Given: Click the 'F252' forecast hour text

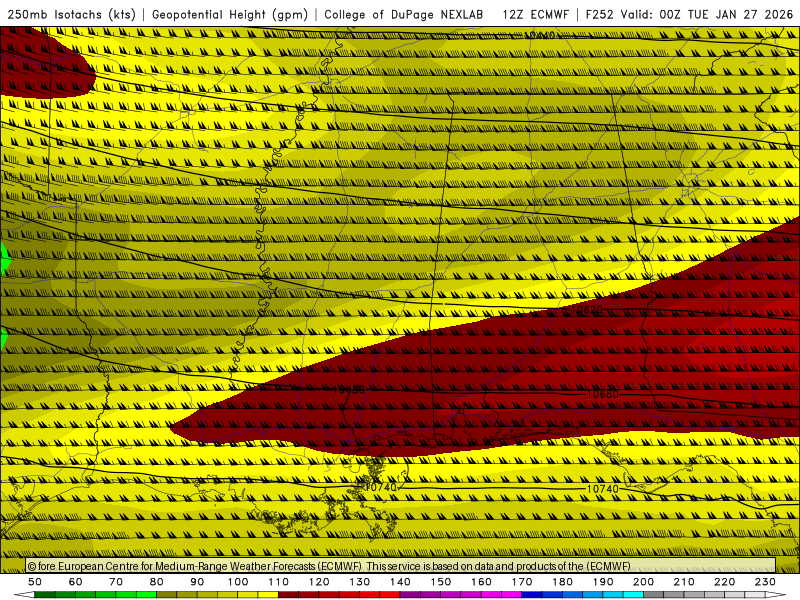Looking at the screenshot, I should pos(599,14).
